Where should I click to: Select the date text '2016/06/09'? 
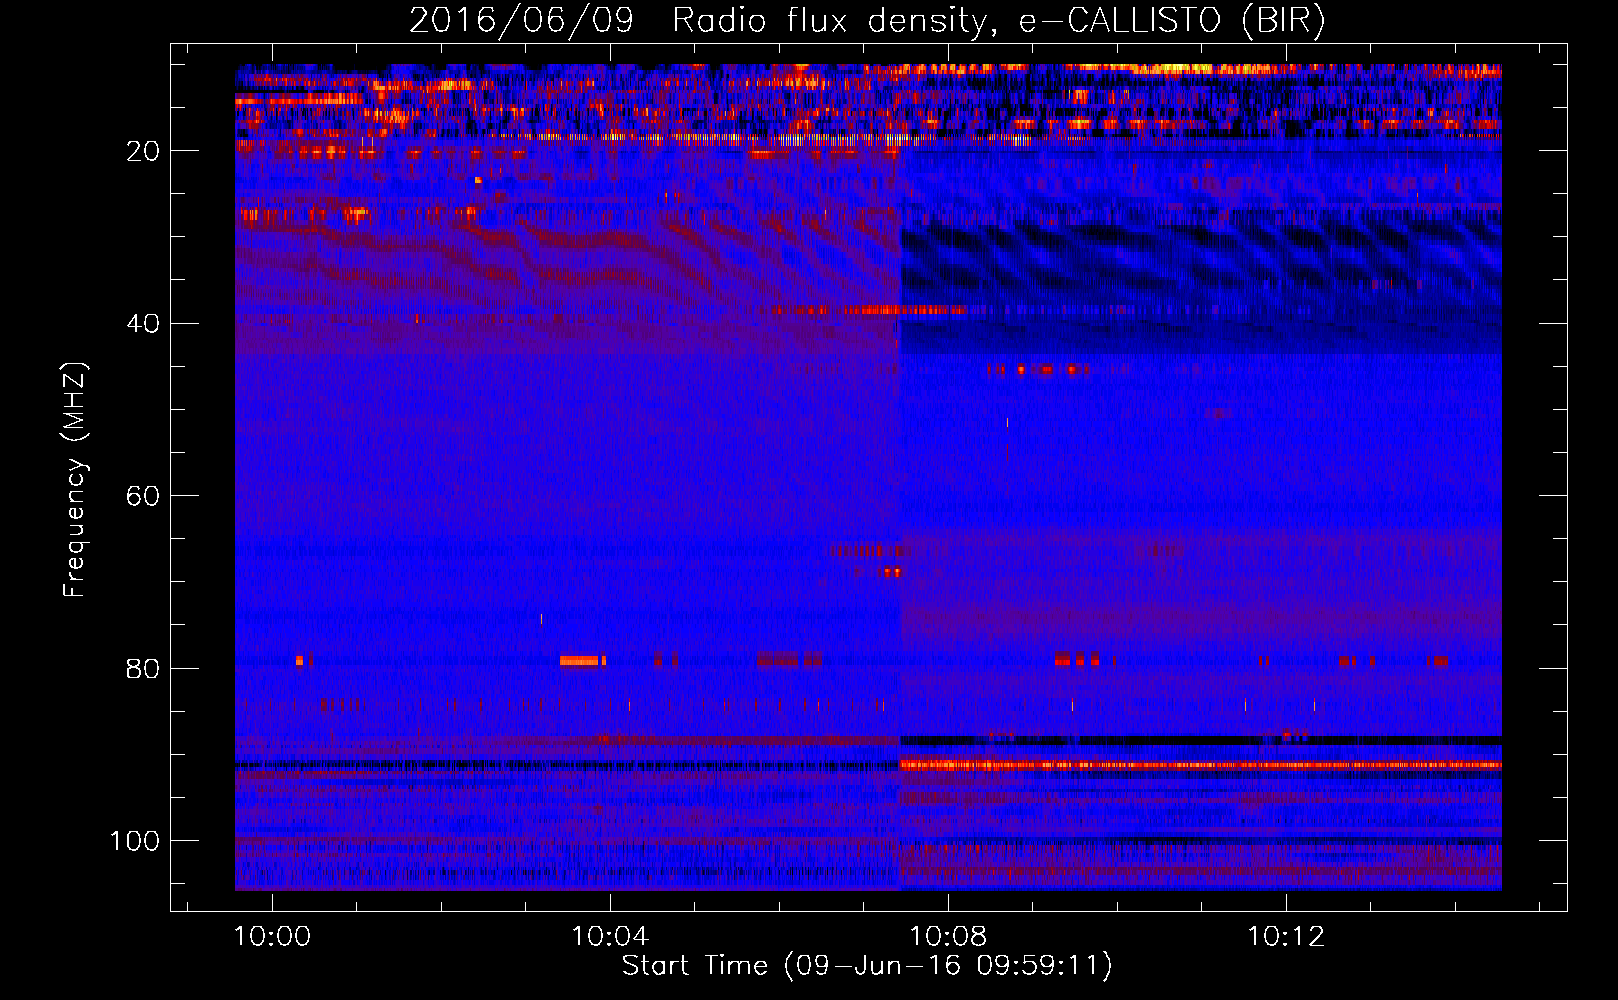[521, 21]
